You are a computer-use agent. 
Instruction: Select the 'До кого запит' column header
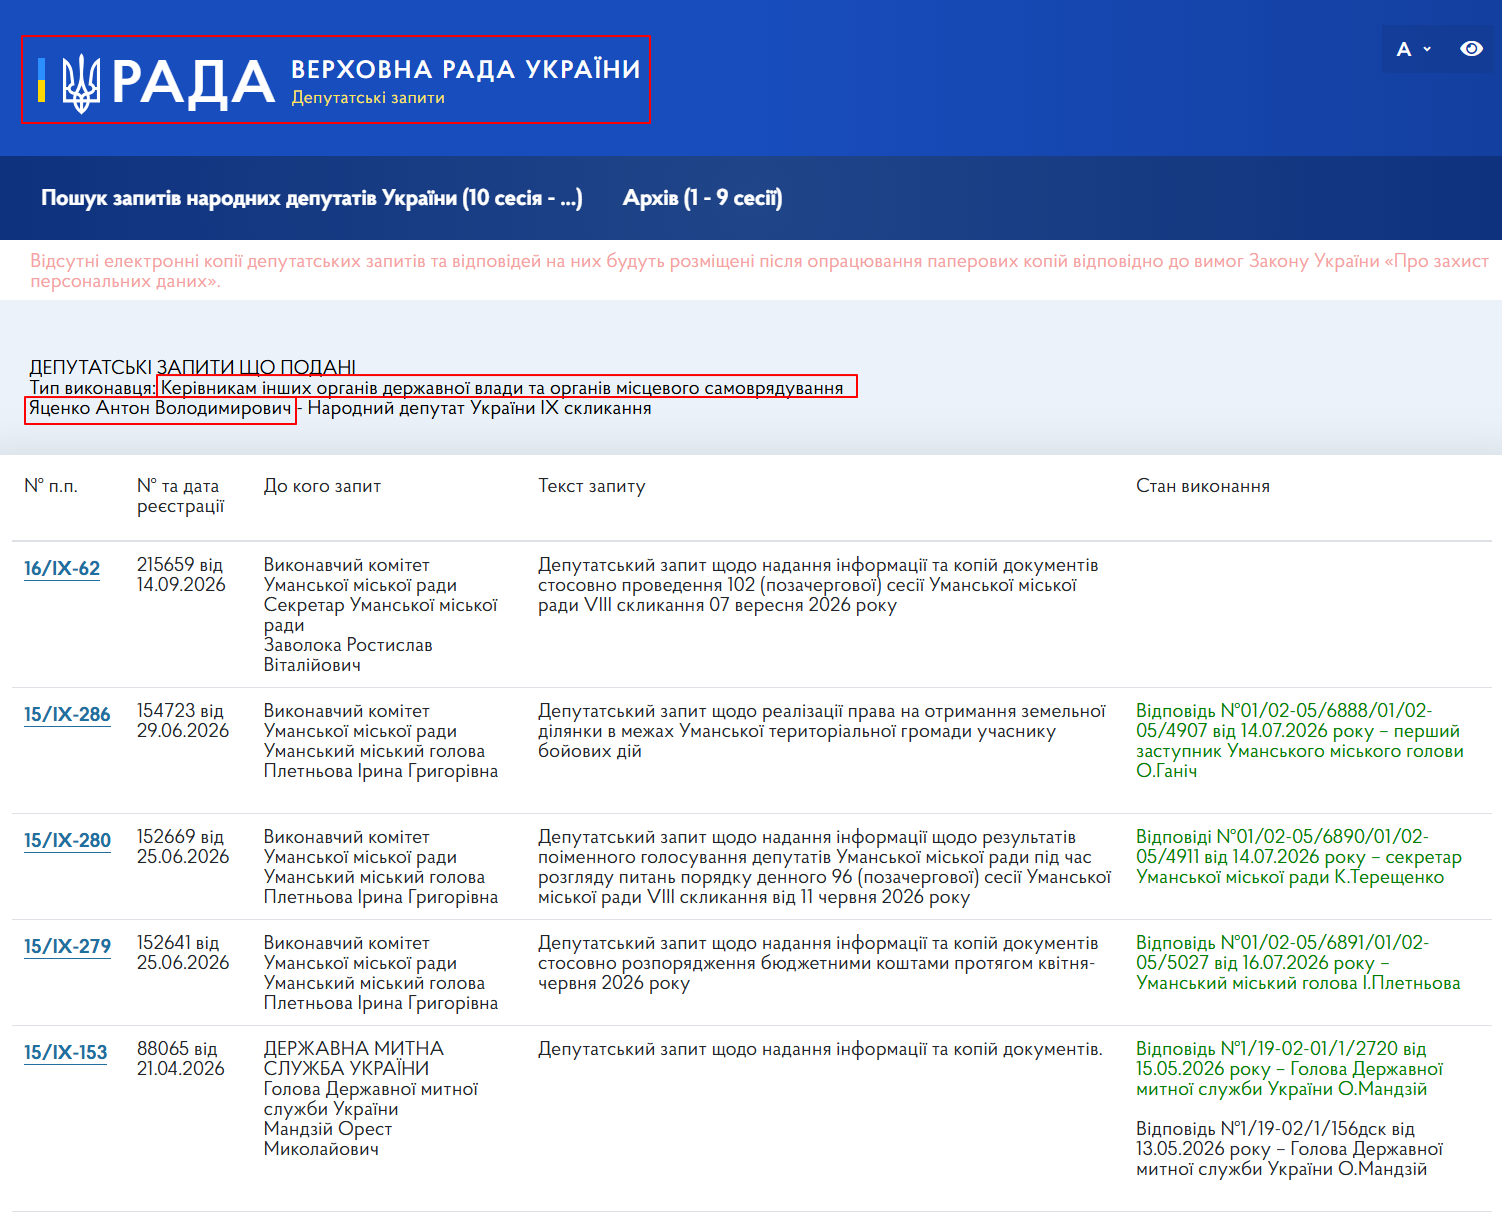point(322,486)
